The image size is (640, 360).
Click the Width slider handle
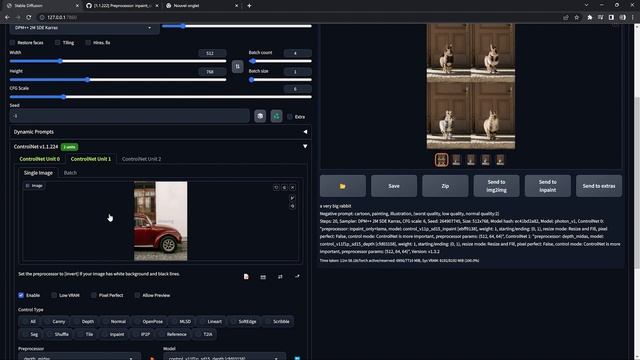tap(60, 61)
